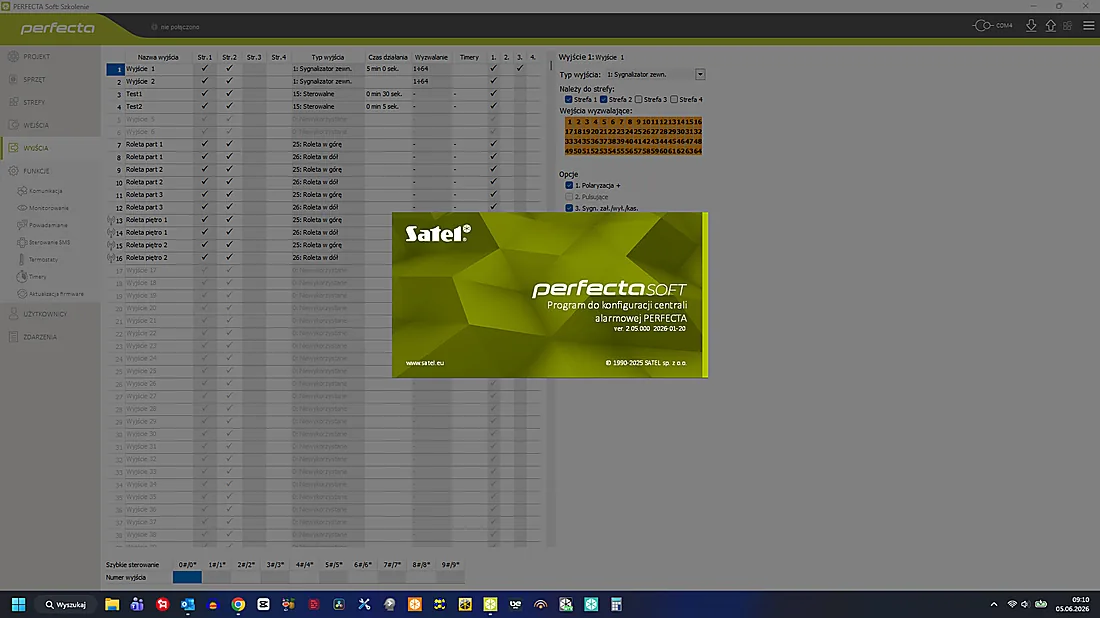The image size is (1100, 618).
Task: Select quick control 0#/0* column
Action: pos(187,565)
